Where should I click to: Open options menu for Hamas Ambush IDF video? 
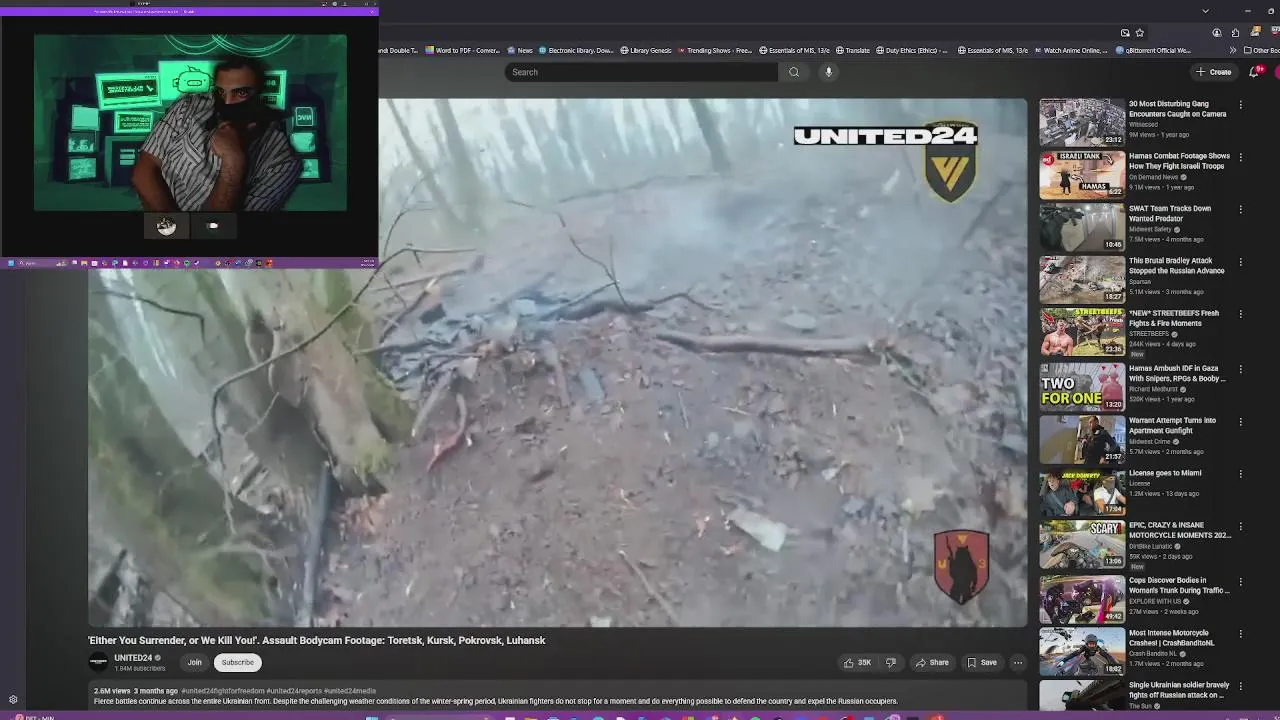[x=1241, y=369]
